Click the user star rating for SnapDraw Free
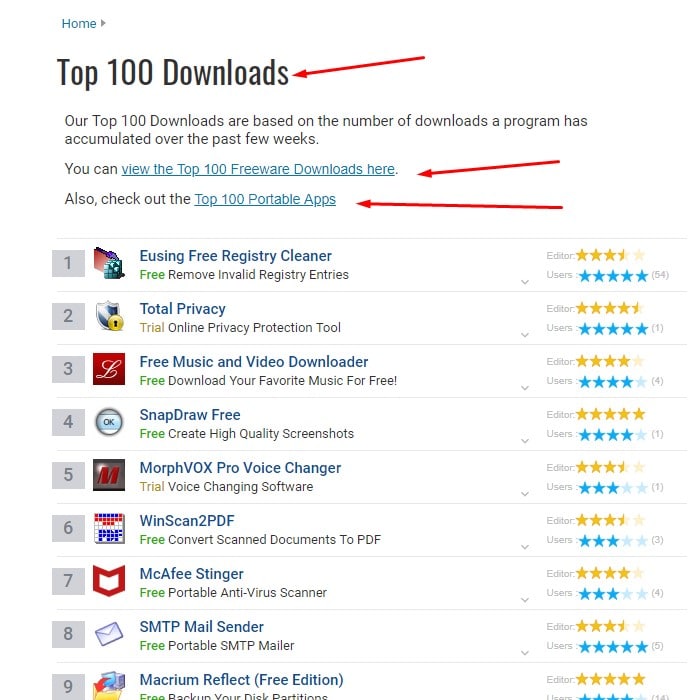The height and width of the screenshot is (700, 690). pyautogui.click(x=612, y=435)
